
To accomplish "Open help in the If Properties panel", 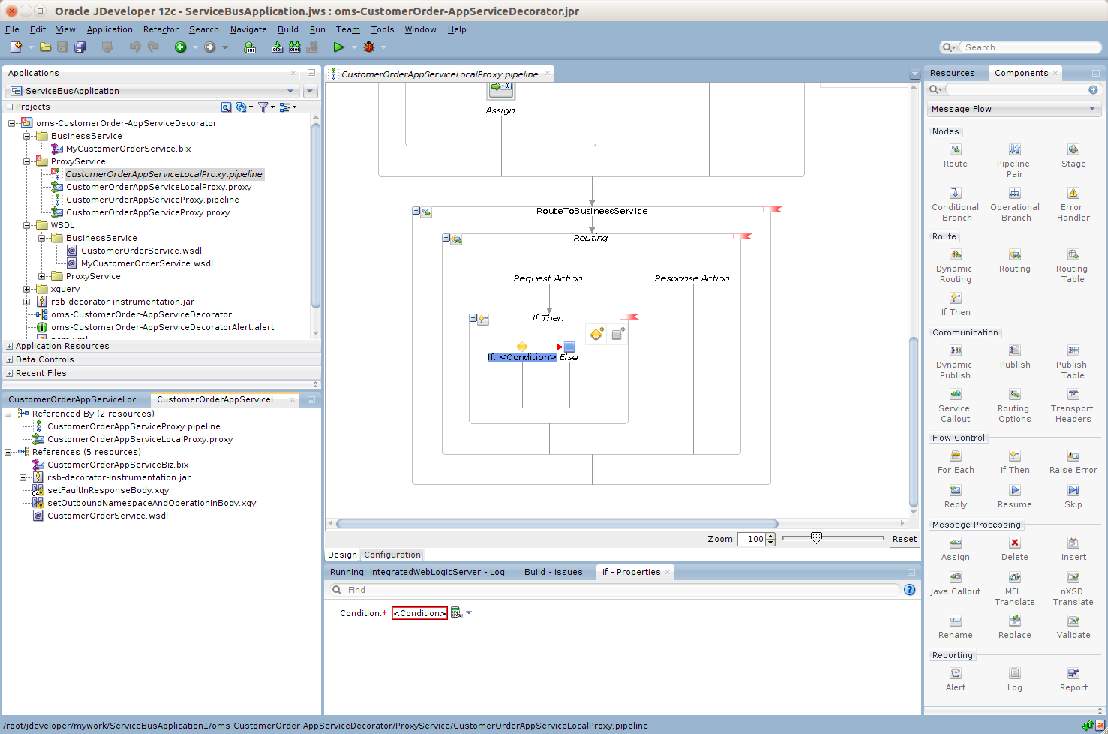I will point(909,589).
